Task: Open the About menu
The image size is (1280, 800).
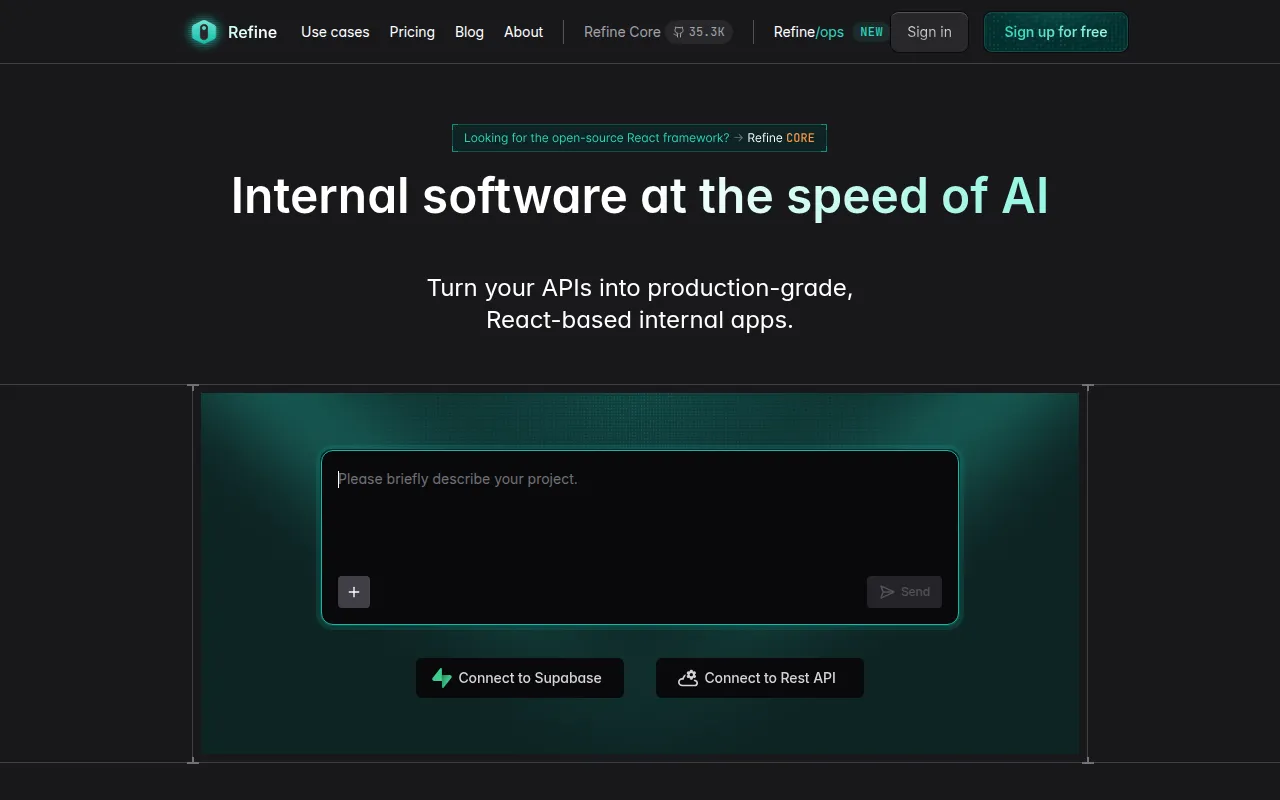Action: (523, 32)
